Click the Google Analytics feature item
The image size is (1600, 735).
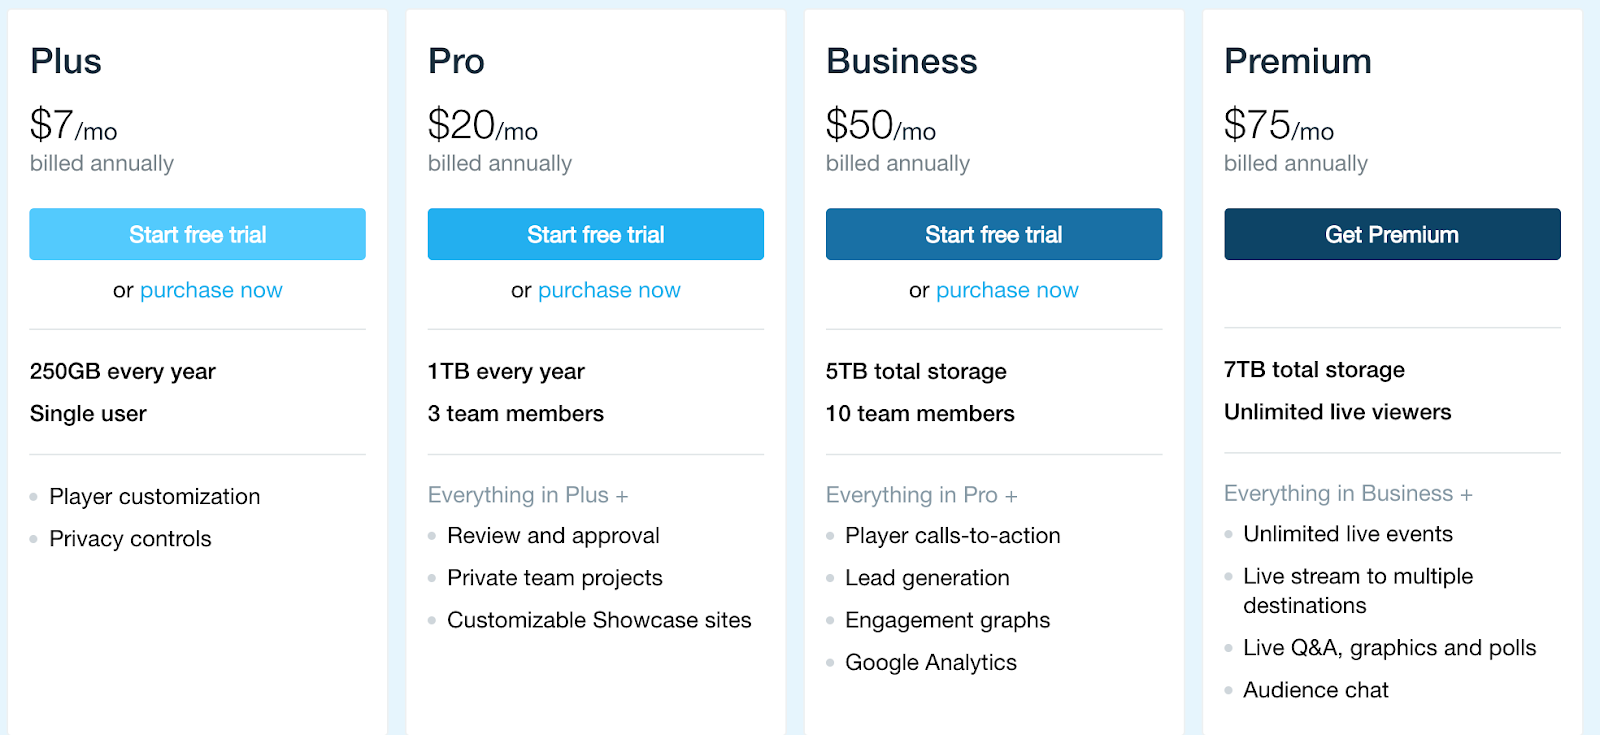point(930,662)
